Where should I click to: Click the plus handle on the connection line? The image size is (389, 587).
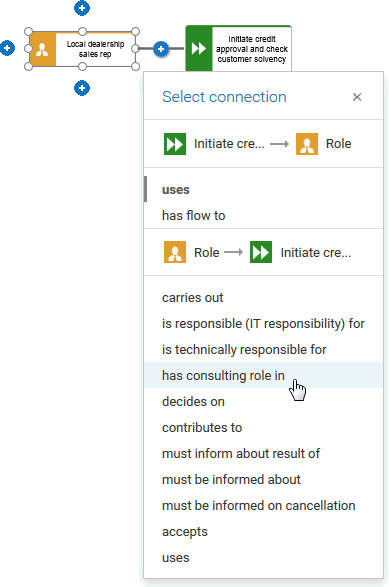click(x=161, y=49)
